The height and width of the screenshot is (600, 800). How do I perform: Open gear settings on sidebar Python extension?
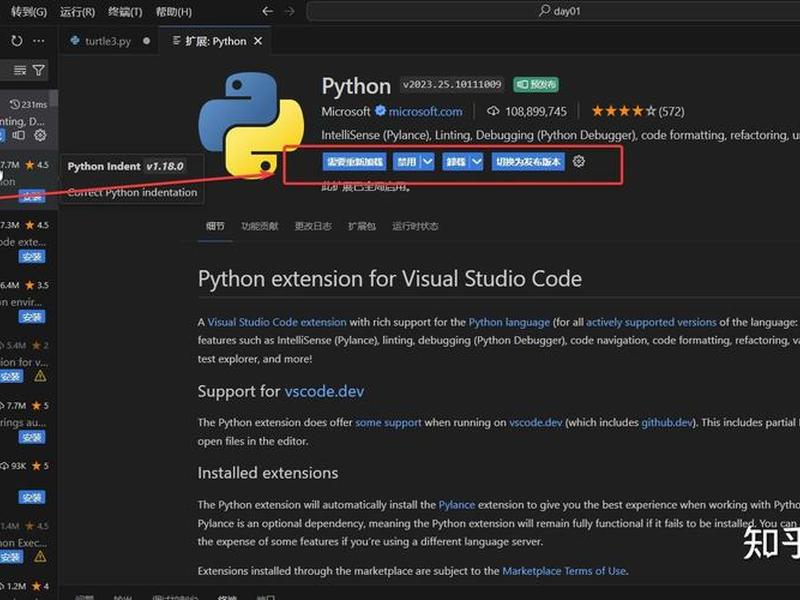click(x=40, y=135)
